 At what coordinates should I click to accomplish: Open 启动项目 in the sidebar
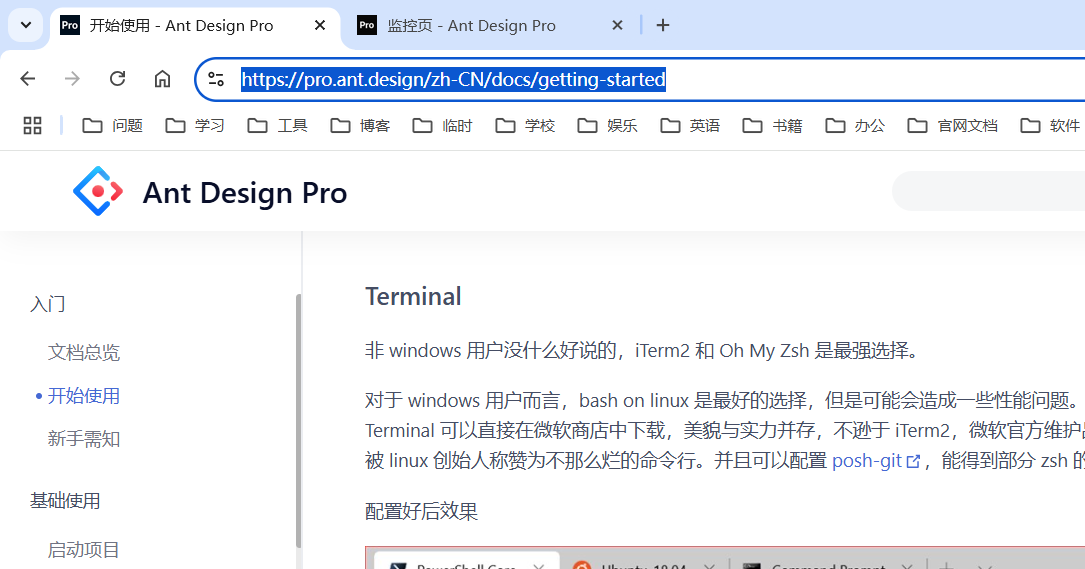84,550
